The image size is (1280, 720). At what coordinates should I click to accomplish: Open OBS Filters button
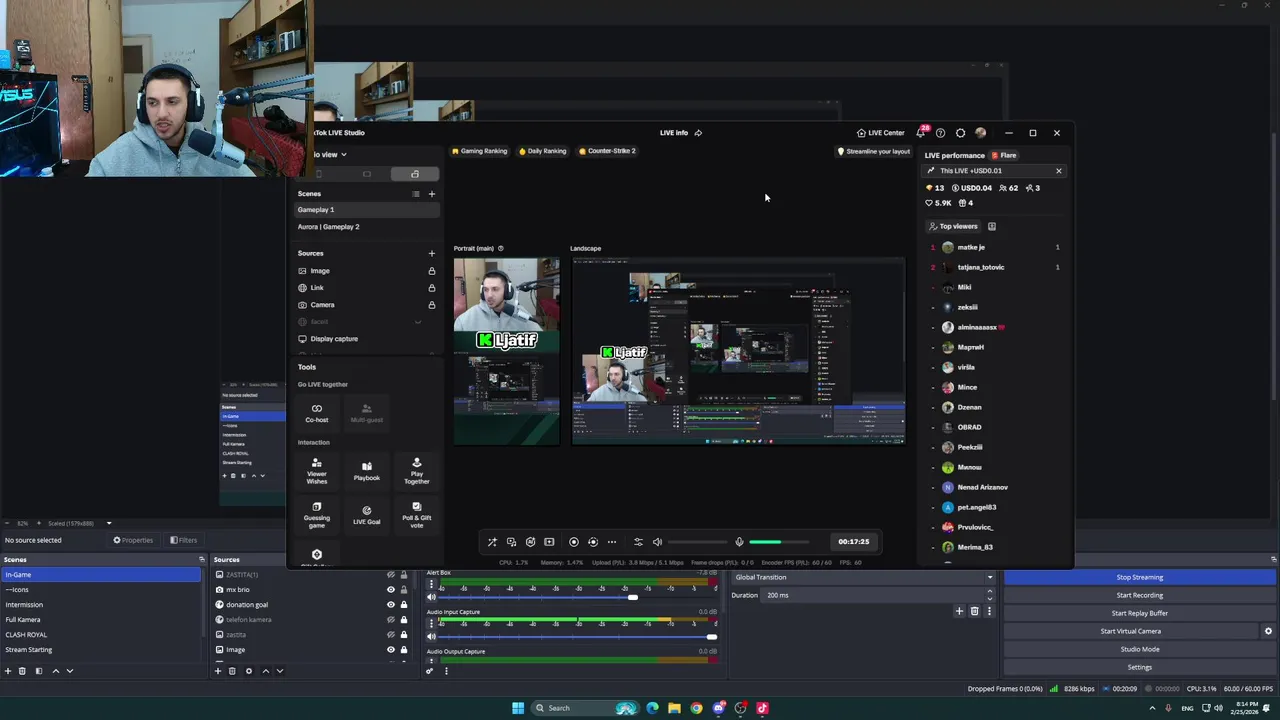(x=183, y=540)
